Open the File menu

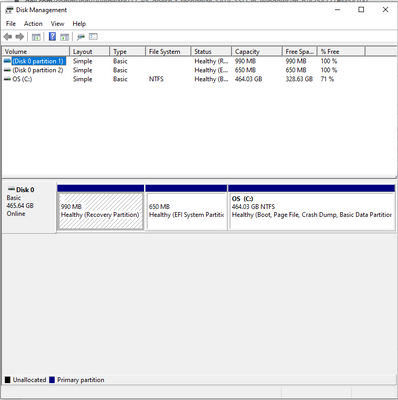click(x=11, y=24)
